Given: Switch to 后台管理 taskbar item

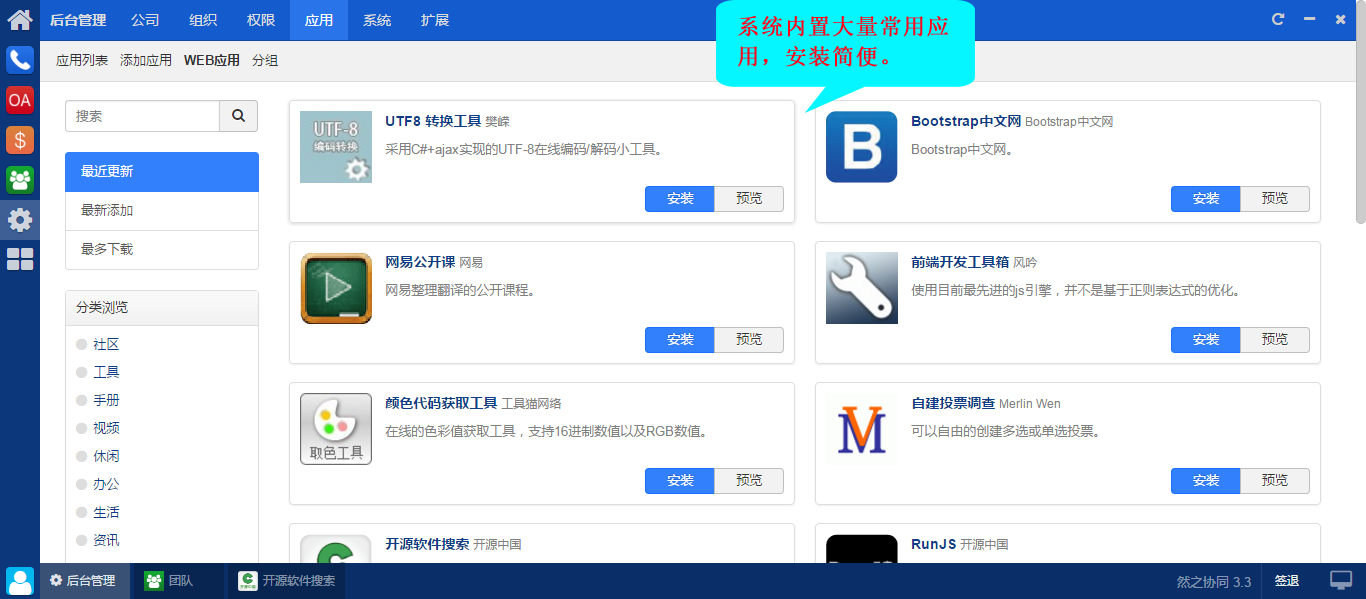Looking at the screenshot, I should 85,581.
